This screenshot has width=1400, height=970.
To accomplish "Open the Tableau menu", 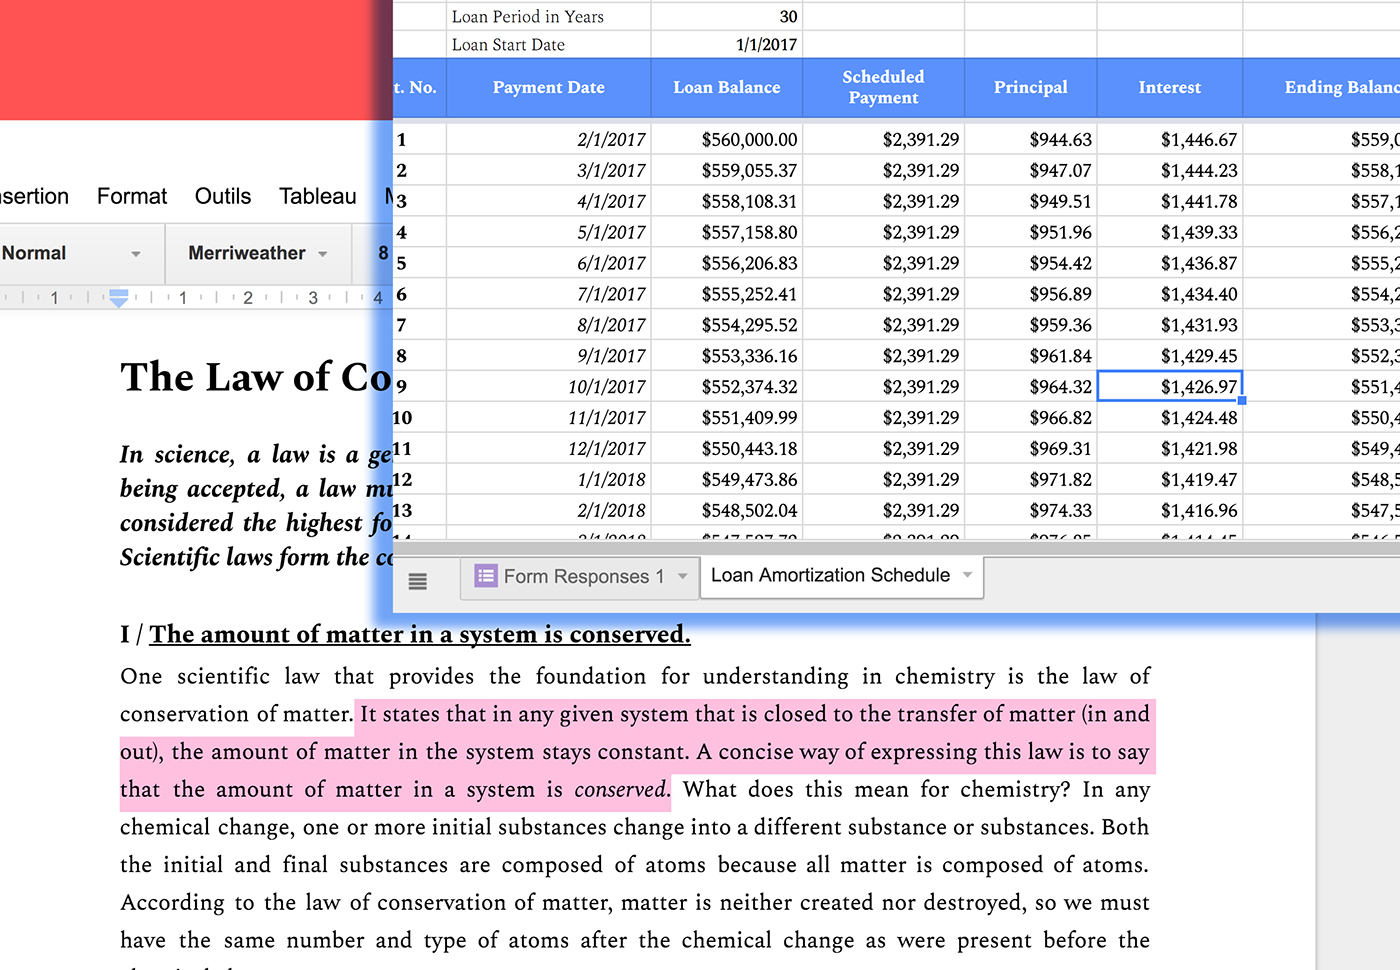I will (x=317, y=196).
